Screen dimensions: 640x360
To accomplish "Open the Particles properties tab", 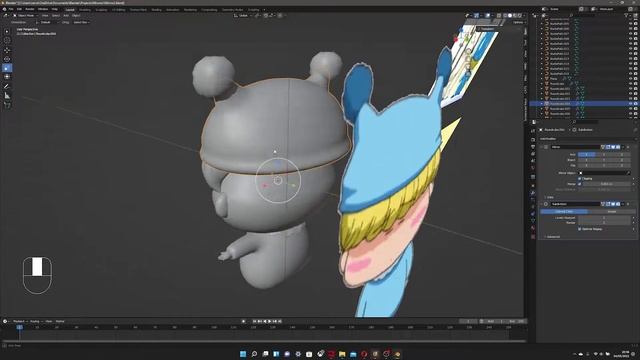I will tap(533, 200).
